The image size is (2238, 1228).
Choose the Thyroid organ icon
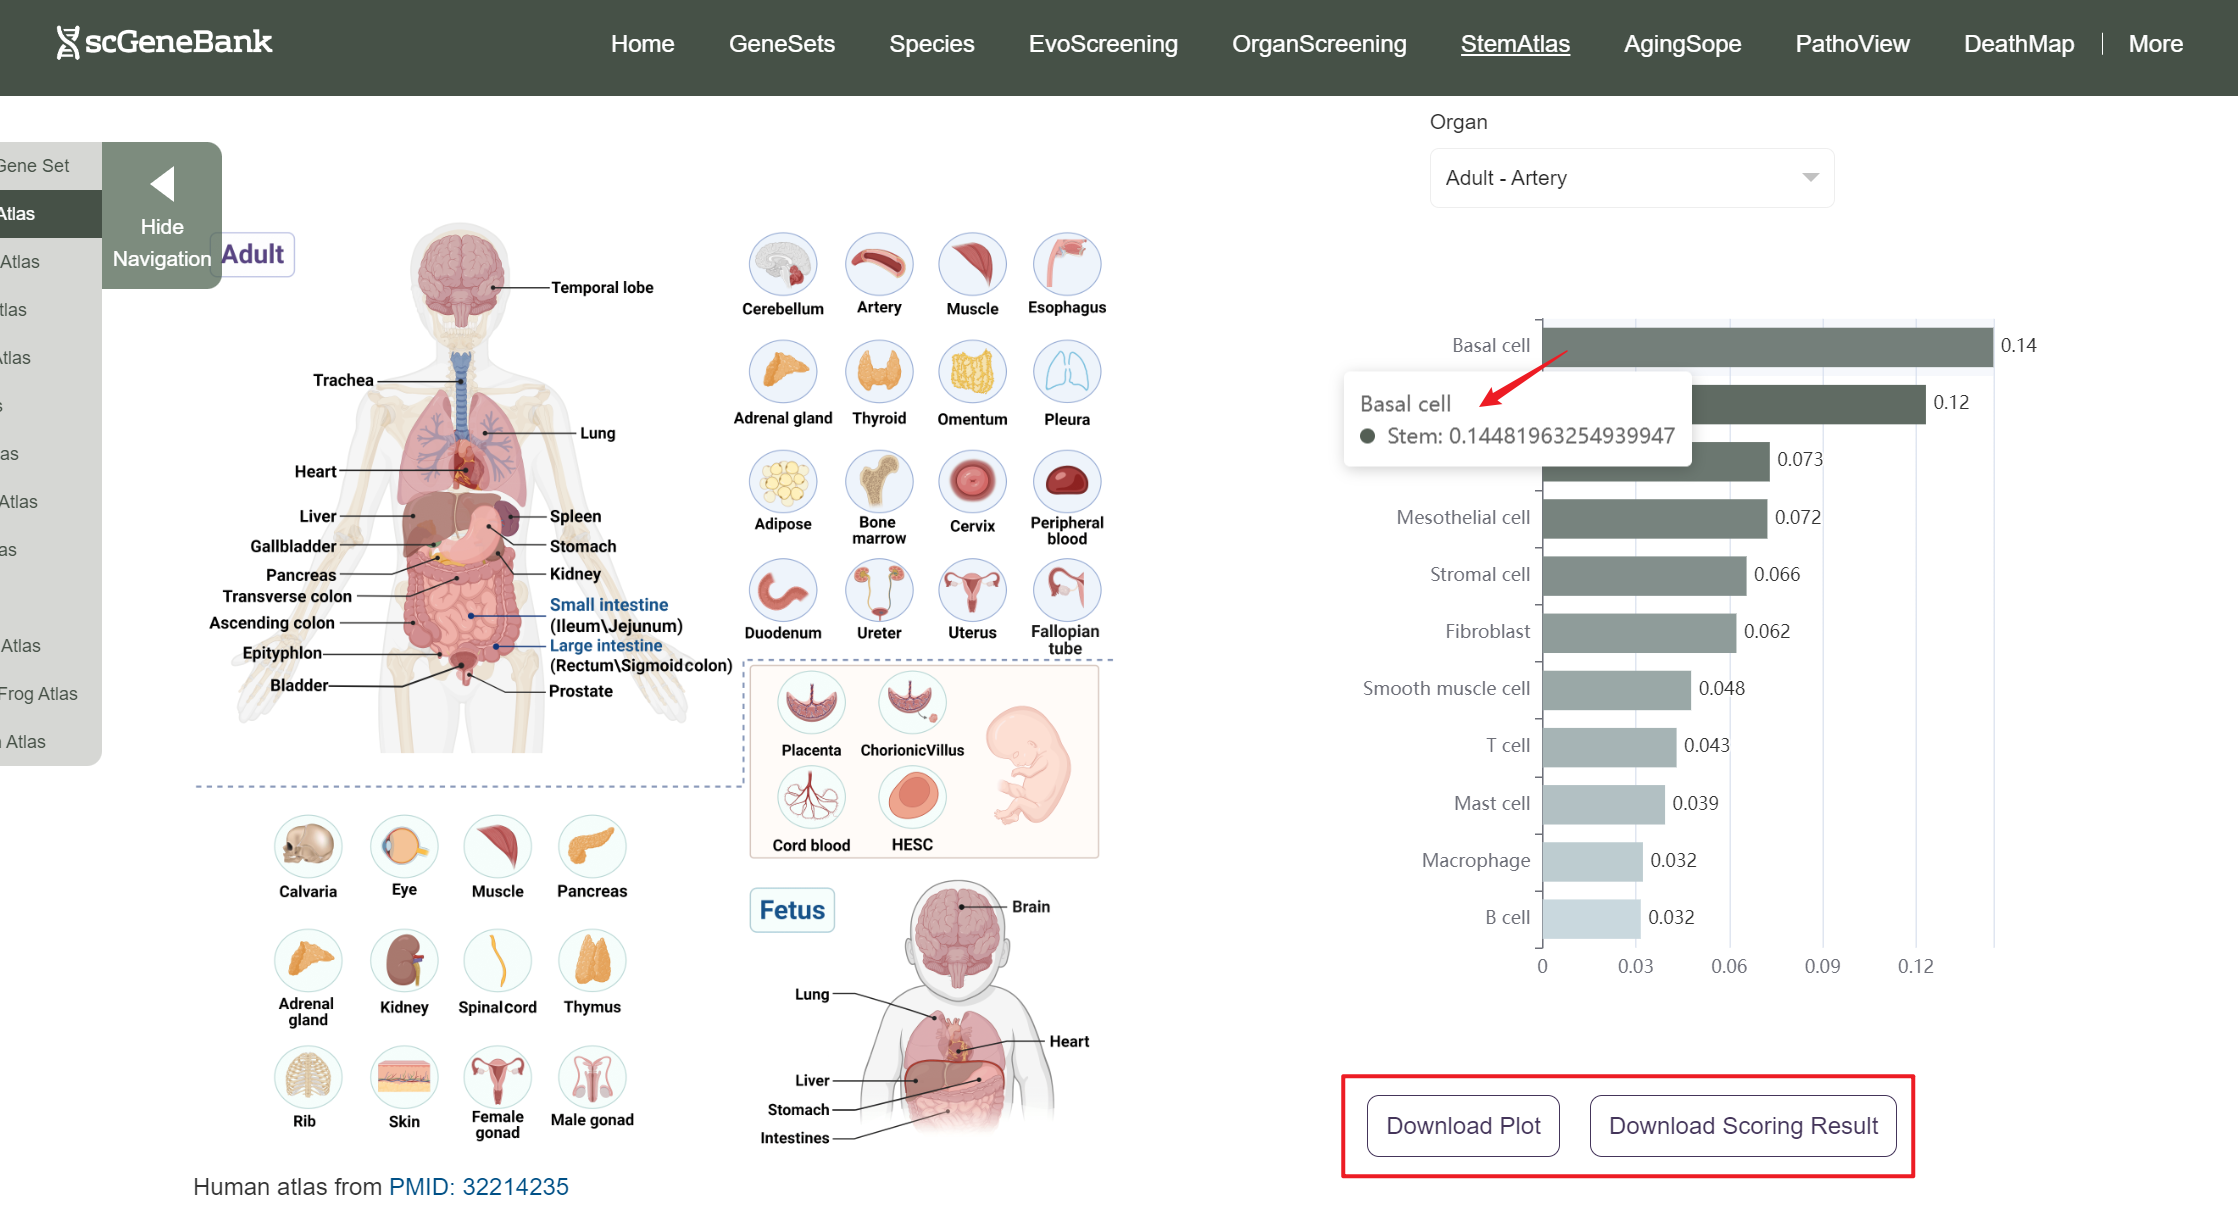point(879,373)
